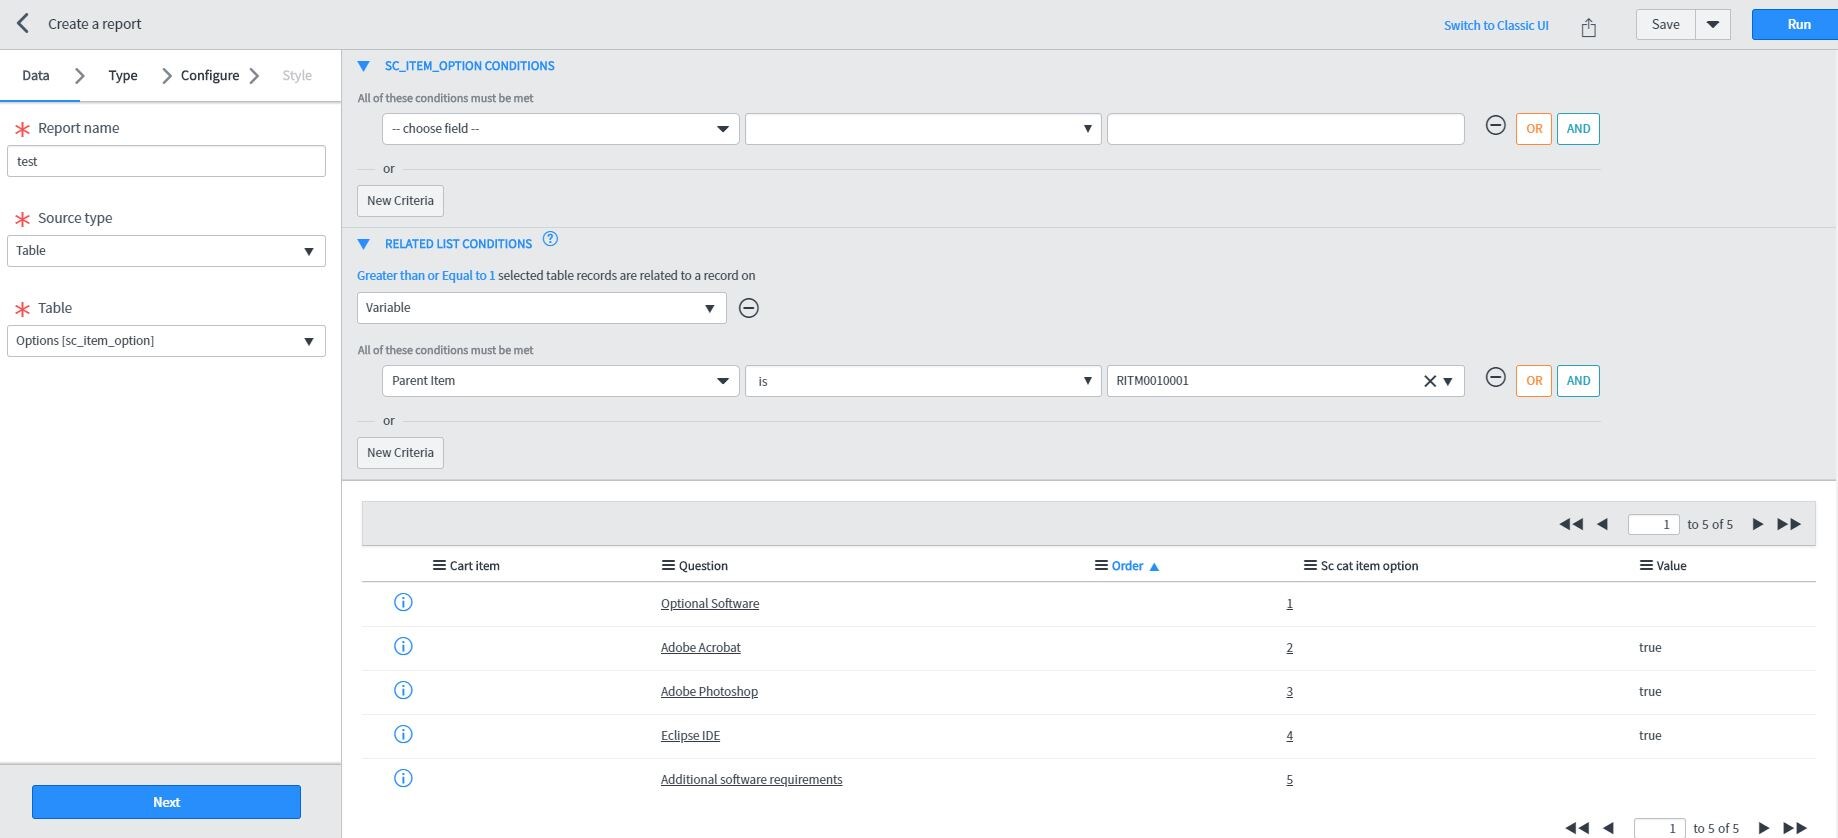Click the Next button

click(x=166, y=802)
